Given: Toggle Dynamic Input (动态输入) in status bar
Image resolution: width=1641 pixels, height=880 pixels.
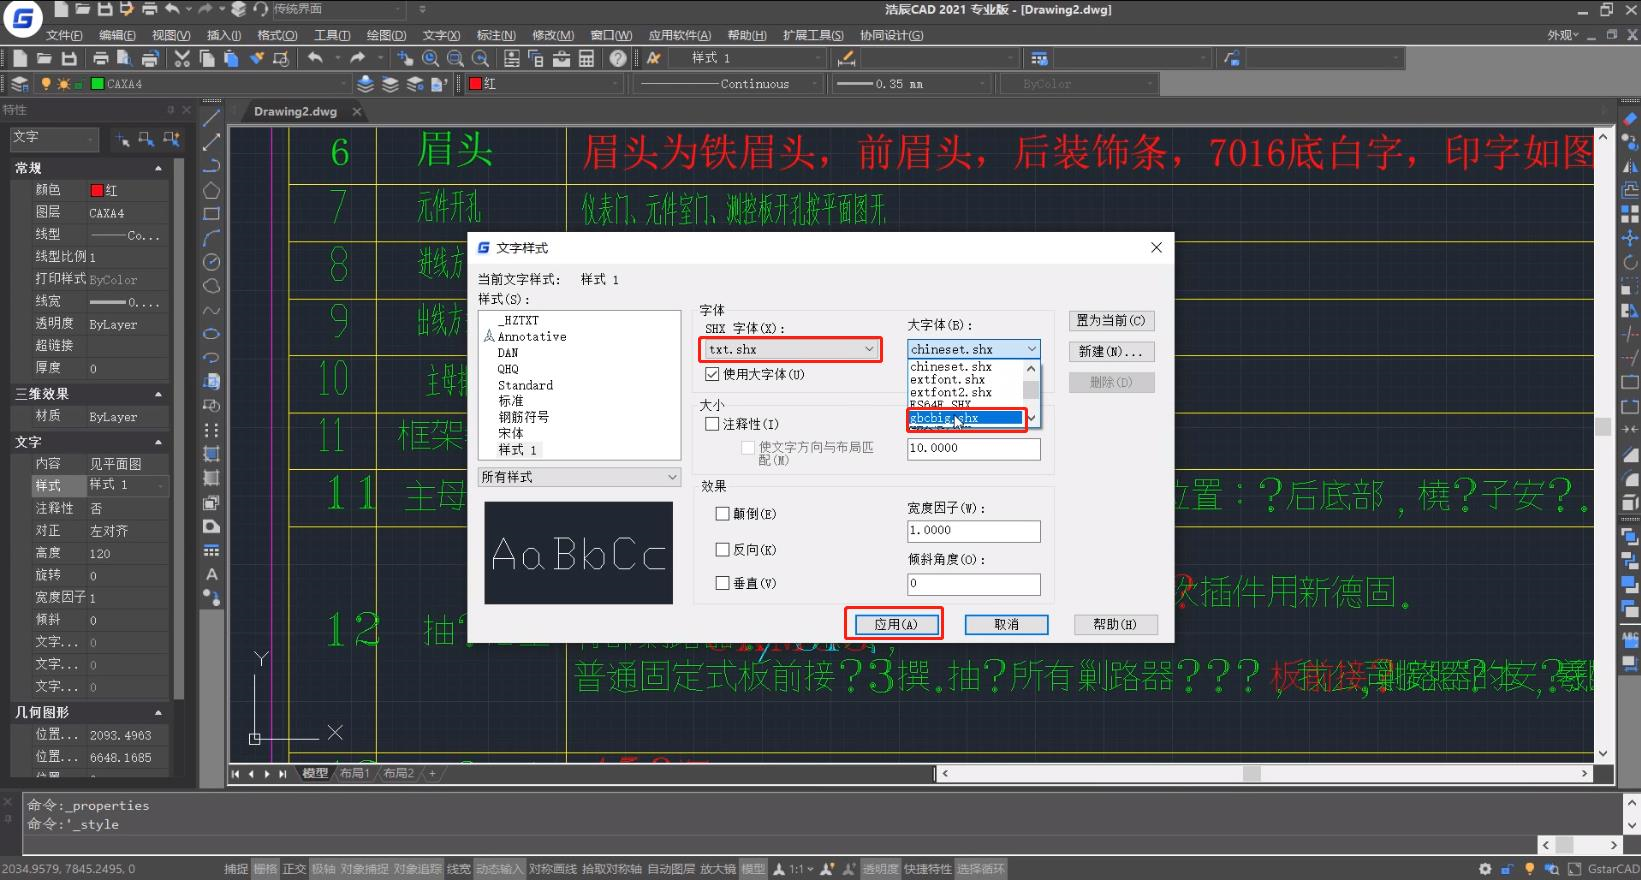Looking at the screenshot, I should (499, 869).
